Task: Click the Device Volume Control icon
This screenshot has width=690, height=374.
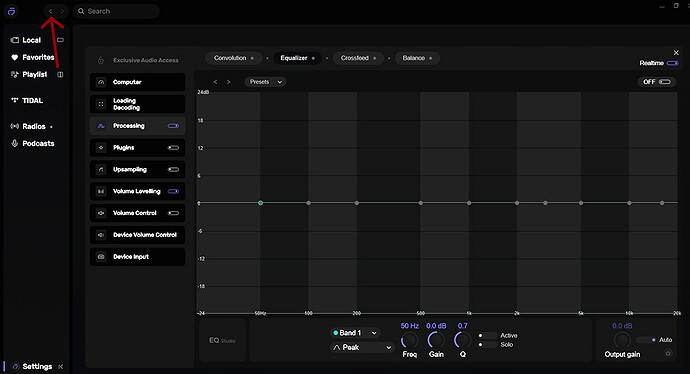Action: (x=101, y=235)
